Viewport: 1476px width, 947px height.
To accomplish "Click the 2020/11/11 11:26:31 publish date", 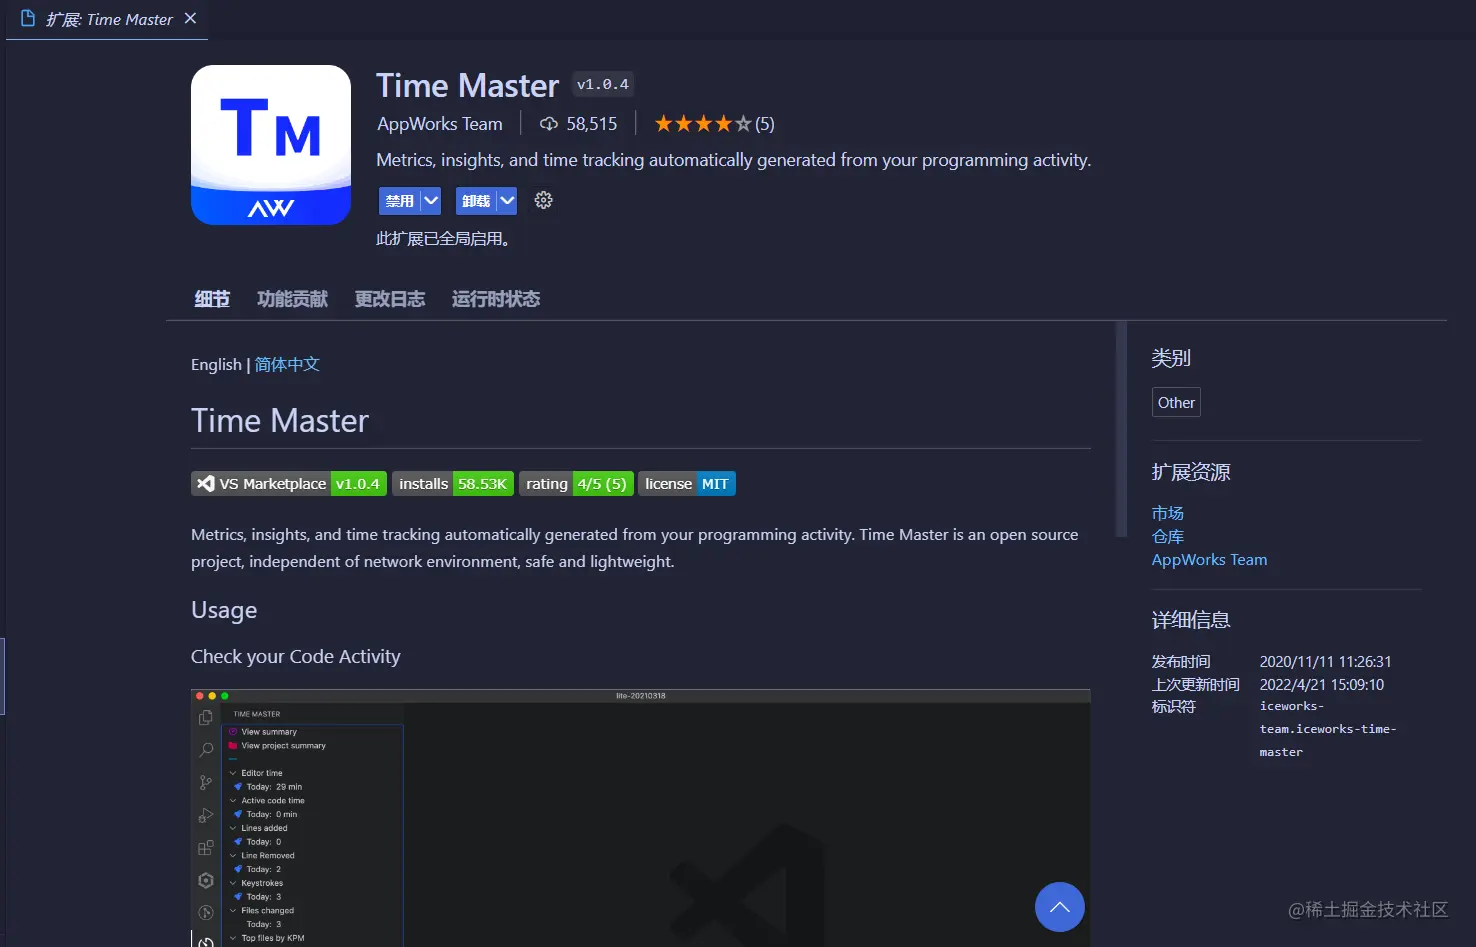I will (x=1325, y=662).
